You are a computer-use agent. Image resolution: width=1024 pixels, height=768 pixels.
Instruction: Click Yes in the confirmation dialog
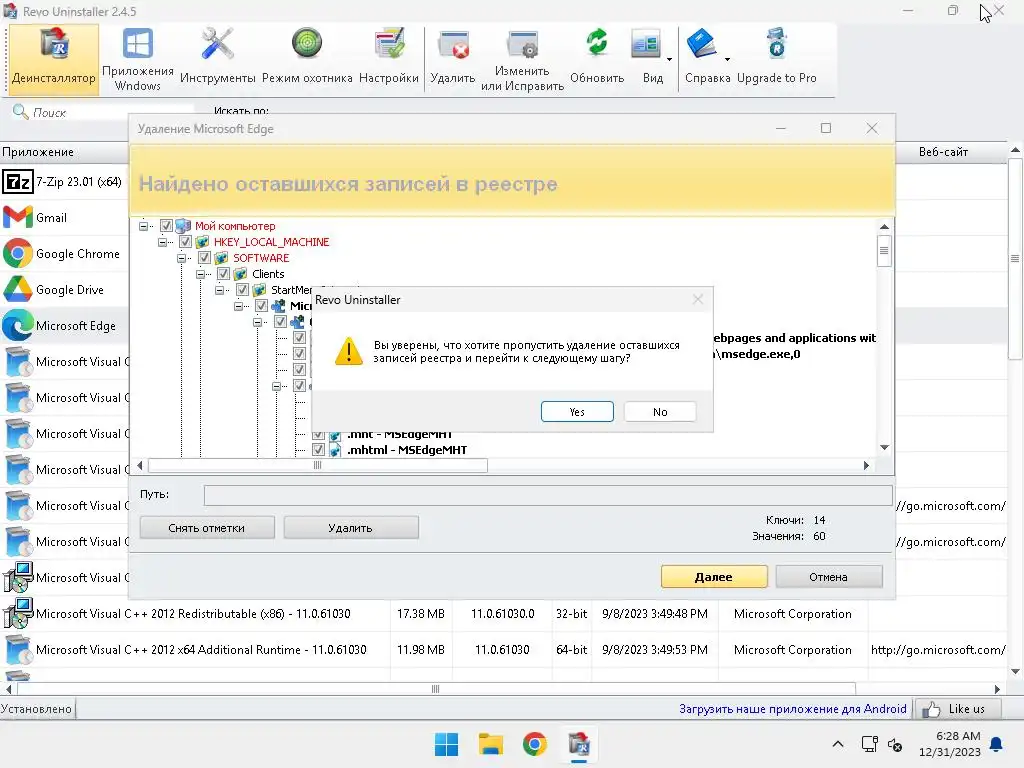(577, 411)
